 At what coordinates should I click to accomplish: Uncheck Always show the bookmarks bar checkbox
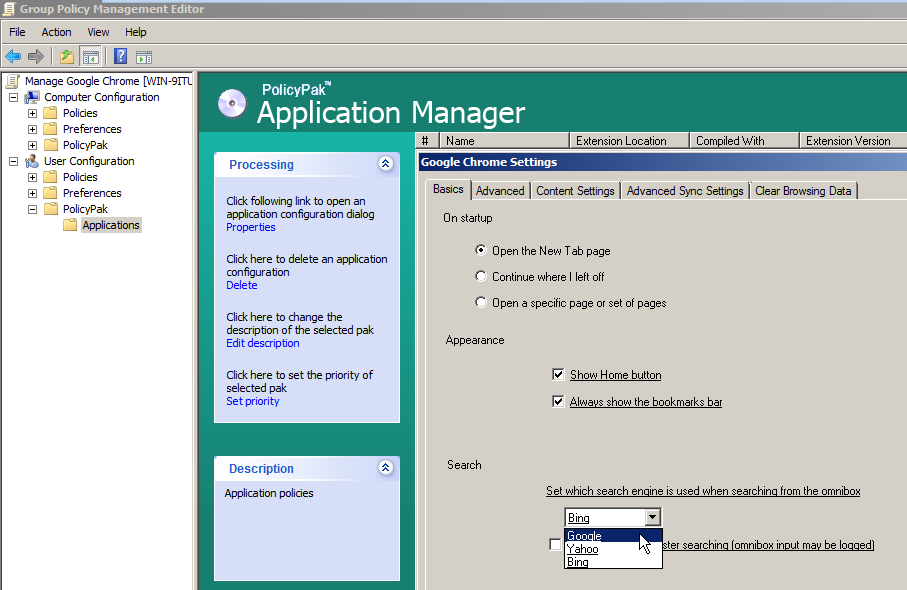click(x=558, y=401)
